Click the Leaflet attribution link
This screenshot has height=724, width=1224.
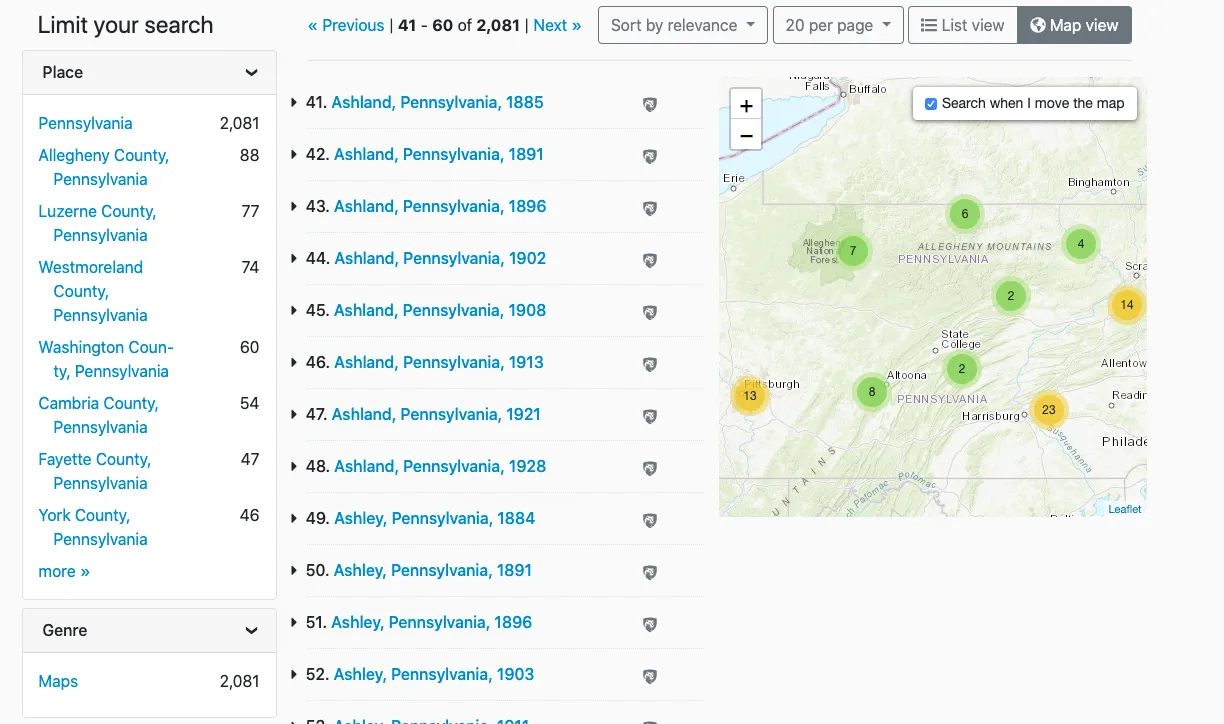(x=1124, y=509)
